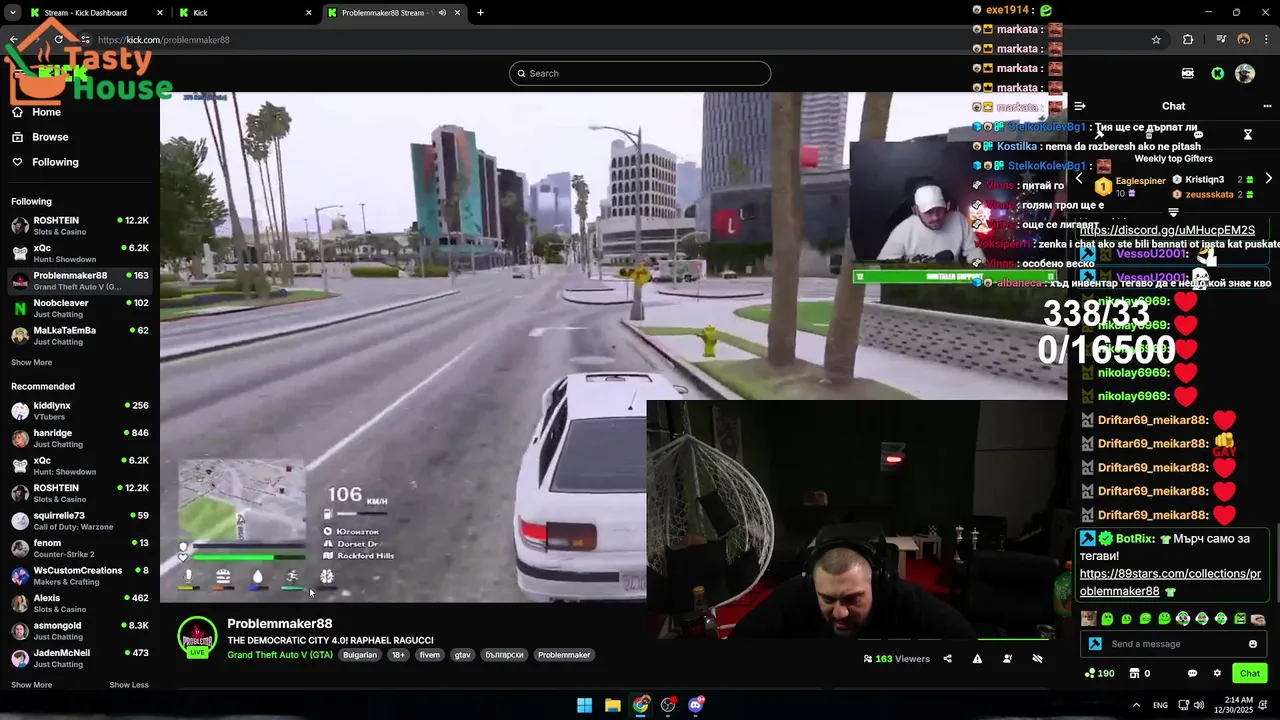1280x720 pixels.
Task: Toggle theatre mode crossed-out icon
Action: click(x=1037, y=659)
